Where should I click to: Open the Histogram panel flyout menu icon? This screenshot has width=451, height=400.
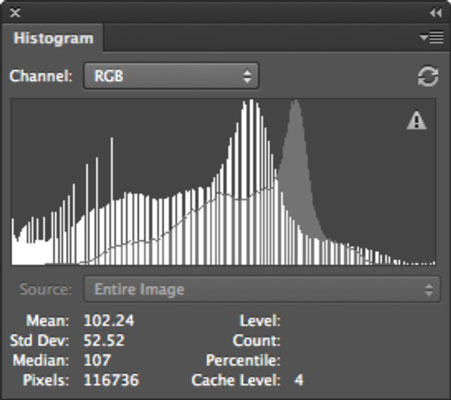pyautogui.click(x=432, y=37)
